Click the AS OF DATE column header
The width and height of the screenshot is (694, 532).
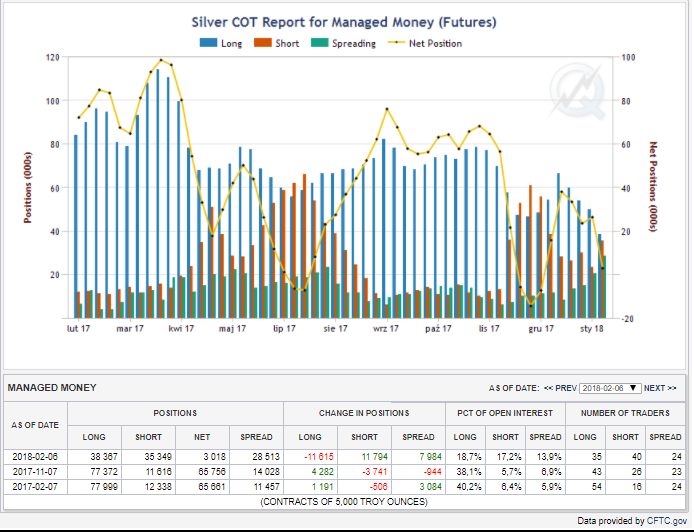pos(35,425)
